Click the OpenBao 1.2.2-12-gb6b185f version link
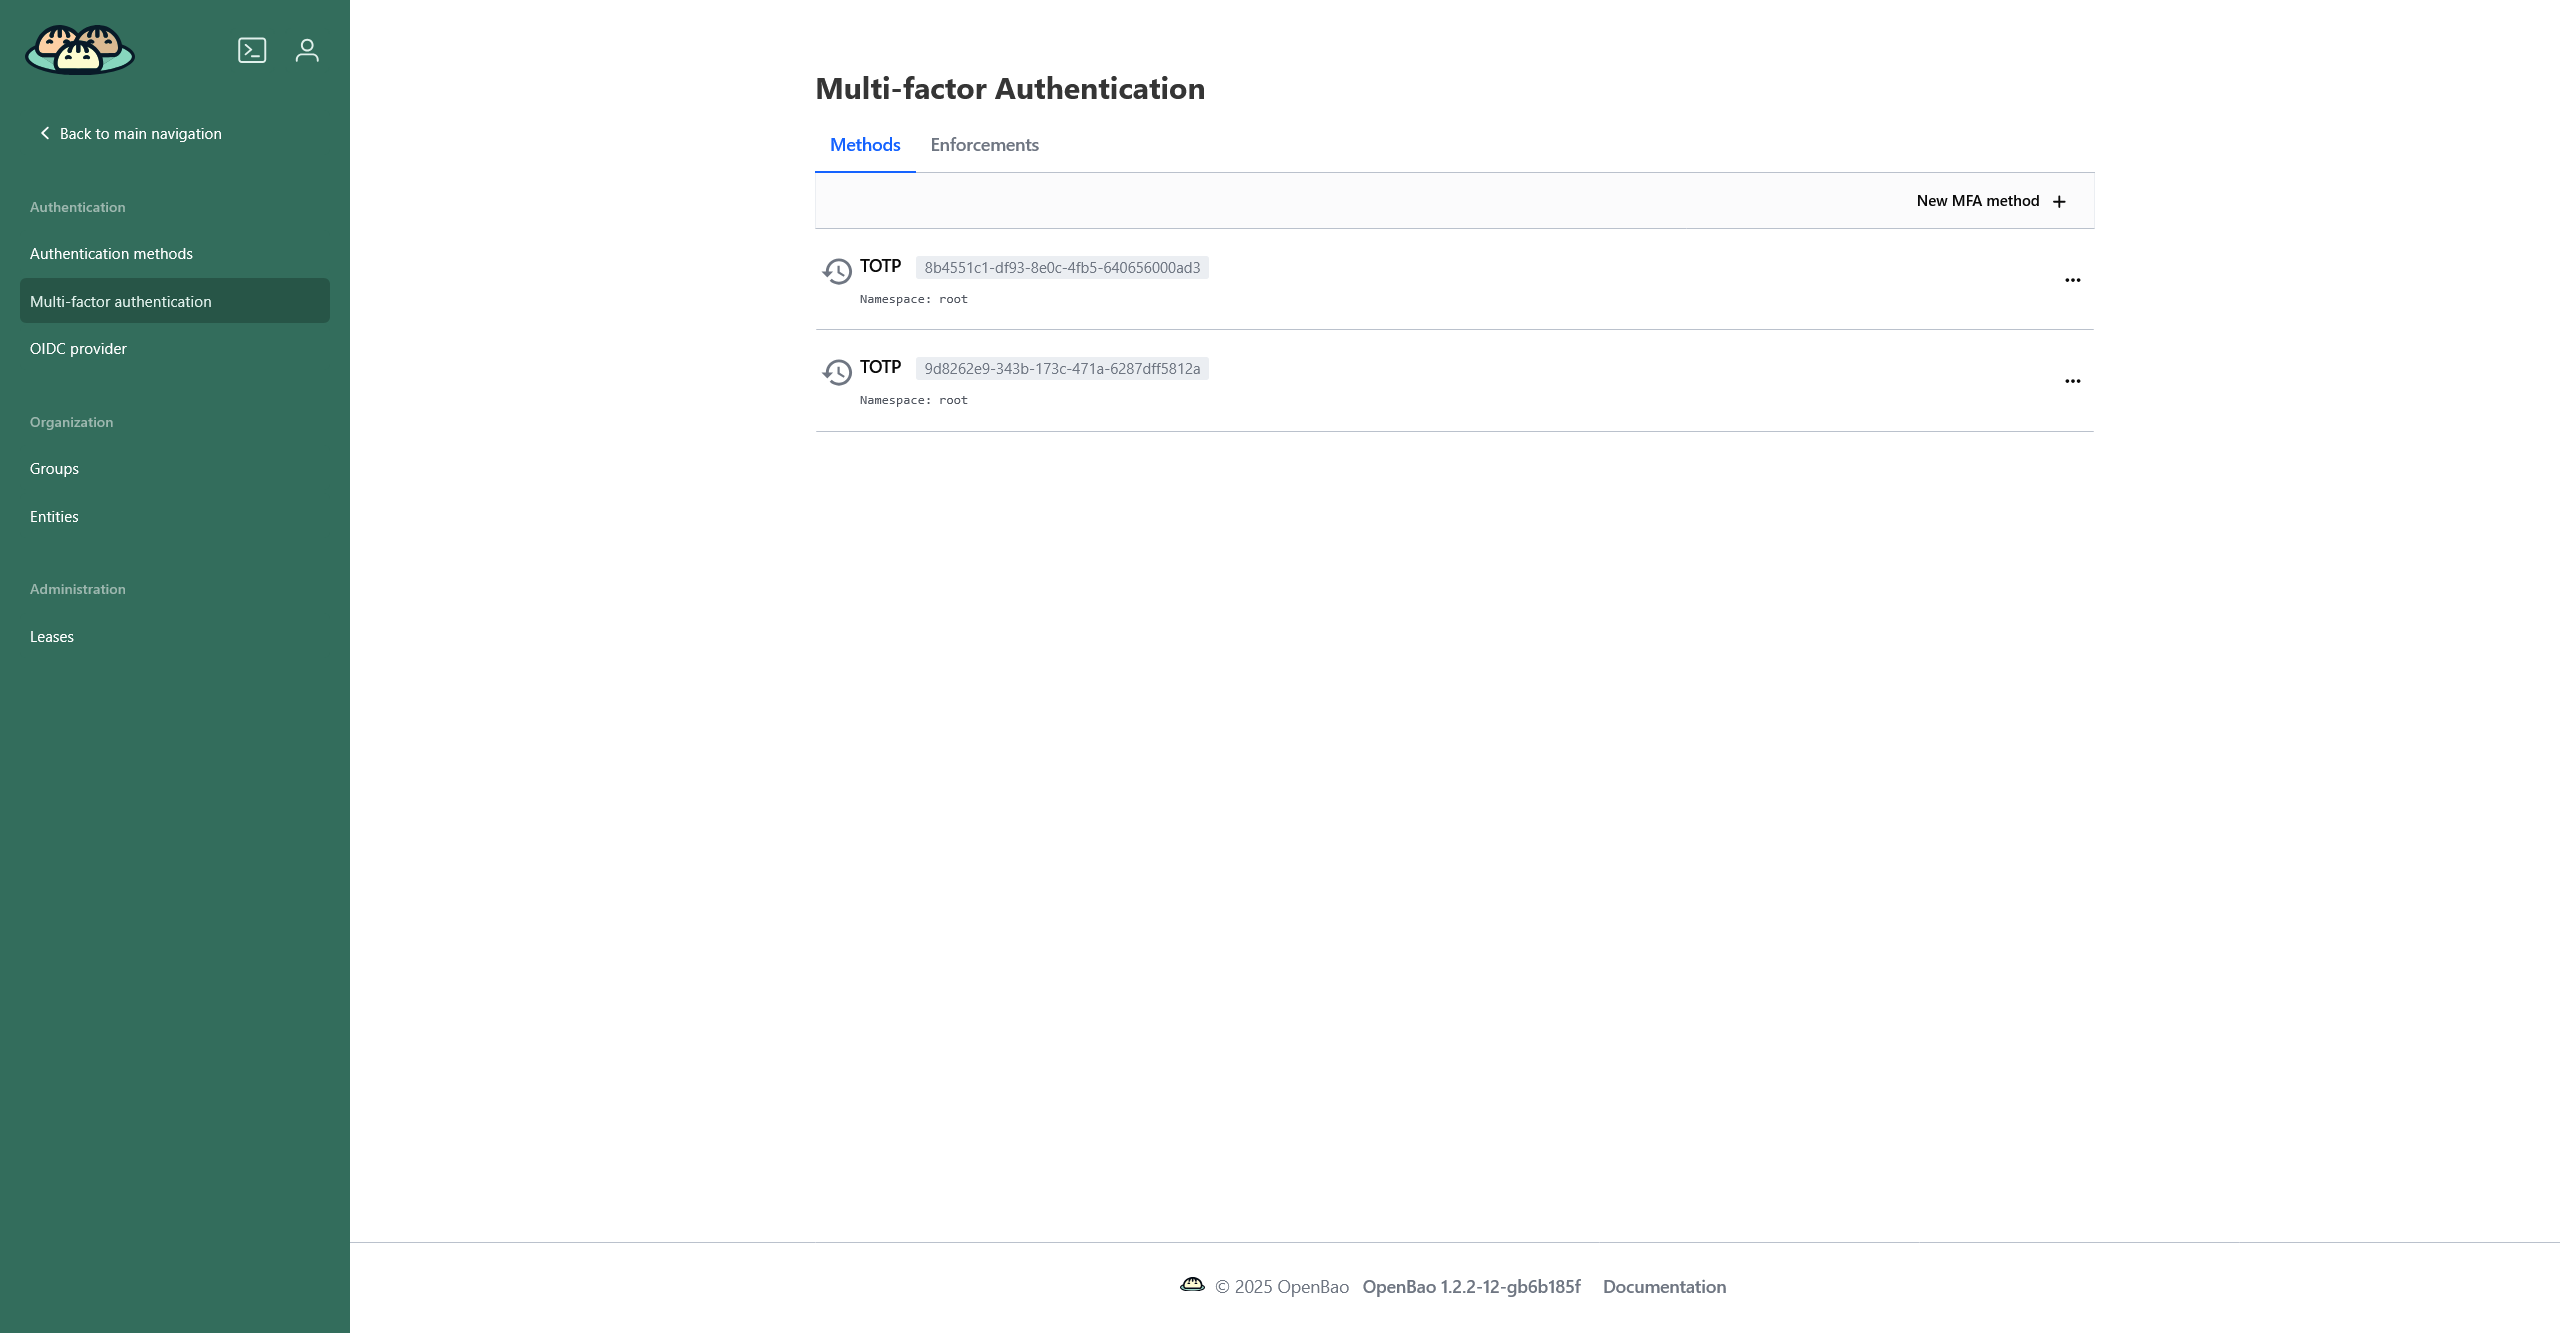This screenshot has height=1333, width=2560. pyautogui.click(x=1471, y=1286)
